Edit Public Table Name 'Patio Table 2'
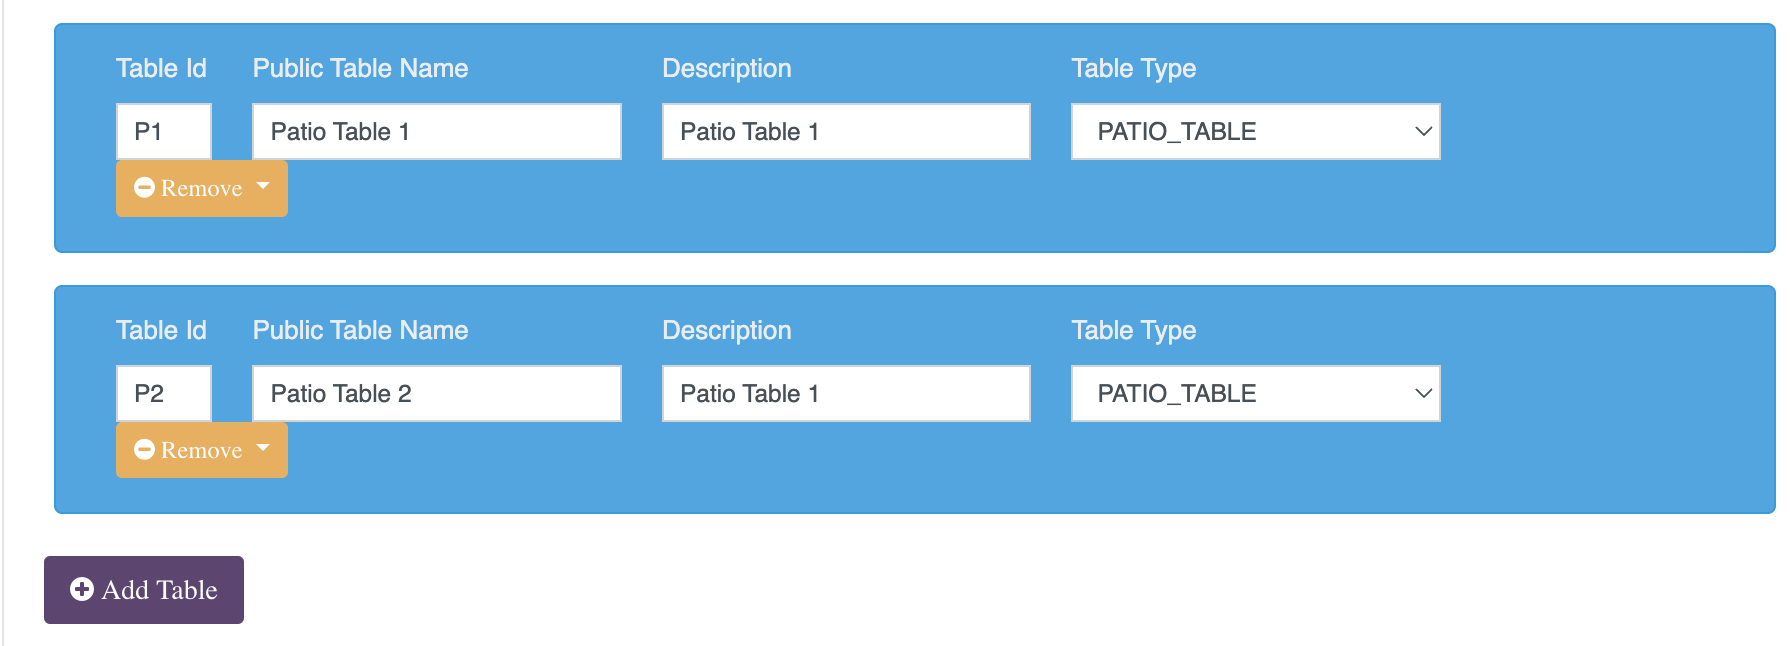The width and height of the screenshot is (1790, 646). click(x=437, y=393)
